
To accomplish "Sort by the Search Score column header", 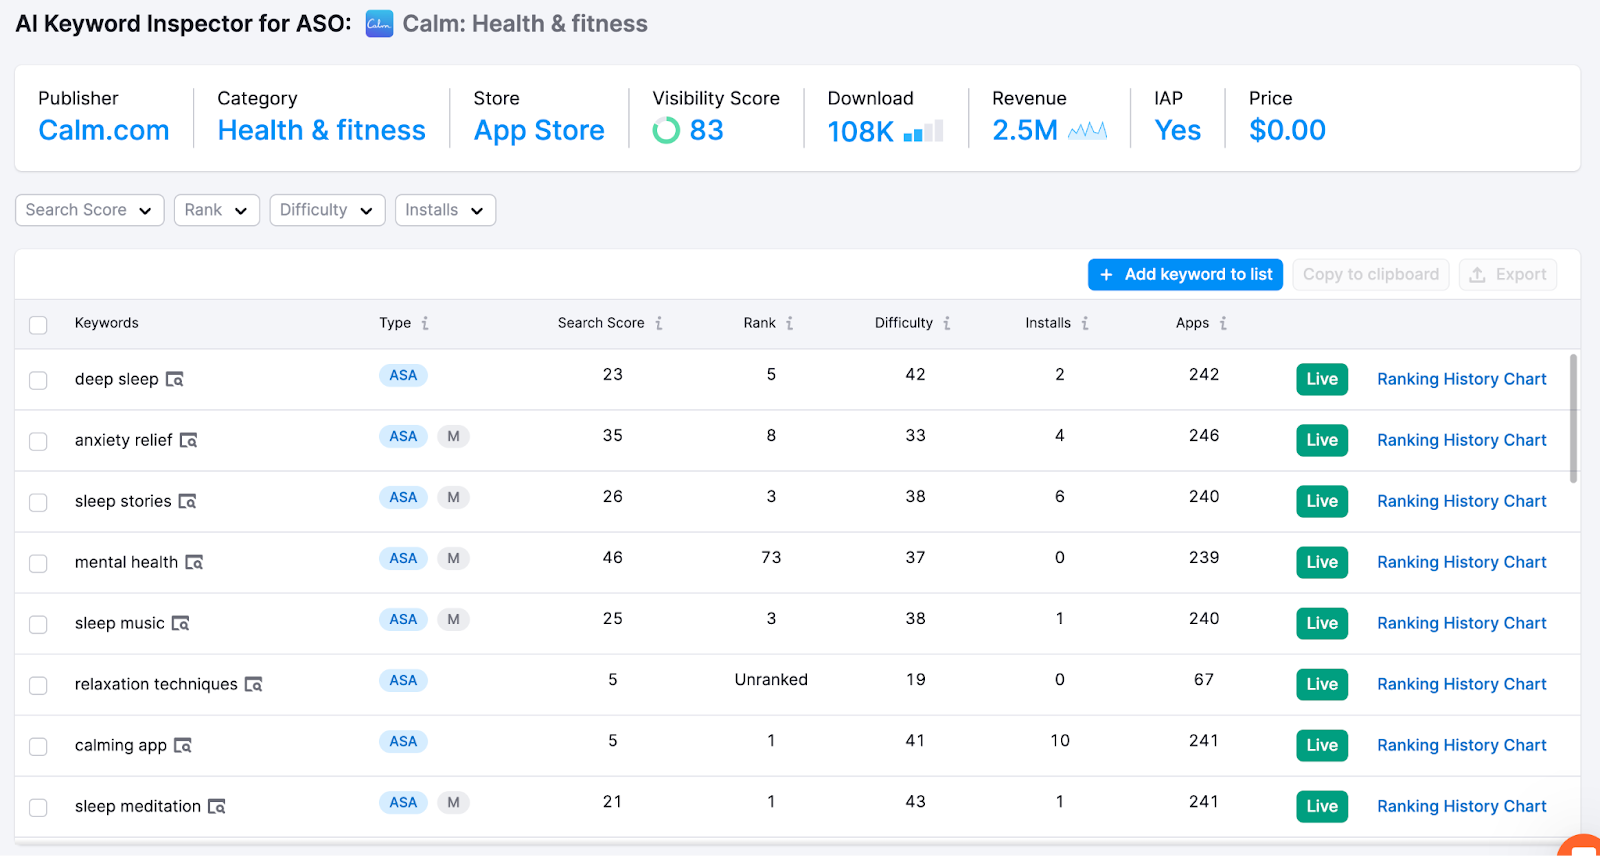I will (x=601, y=323).
